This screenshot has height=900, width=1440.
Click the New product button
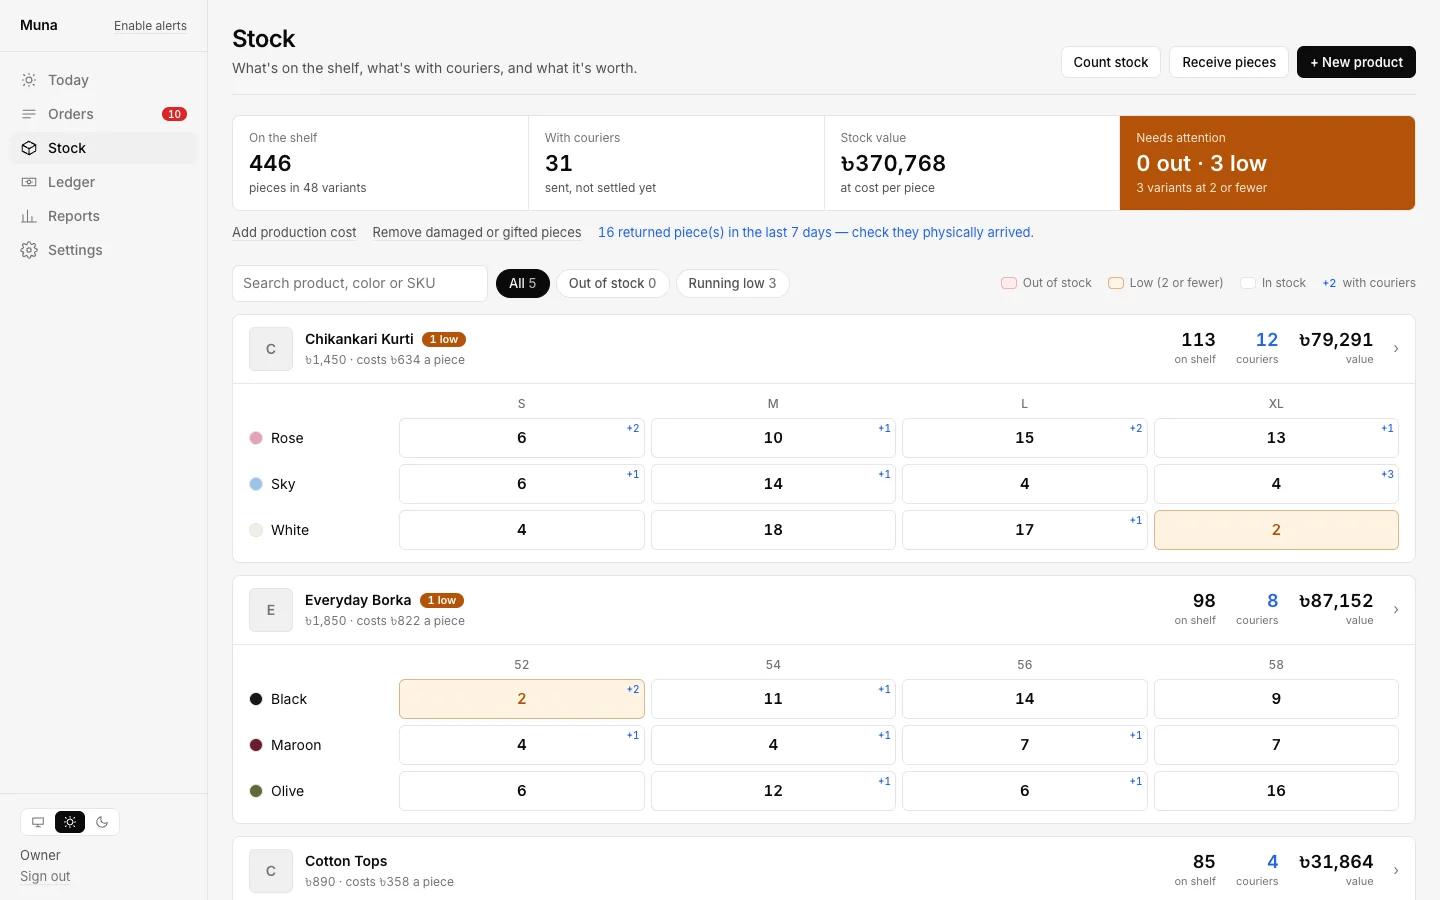[1356, 62]
